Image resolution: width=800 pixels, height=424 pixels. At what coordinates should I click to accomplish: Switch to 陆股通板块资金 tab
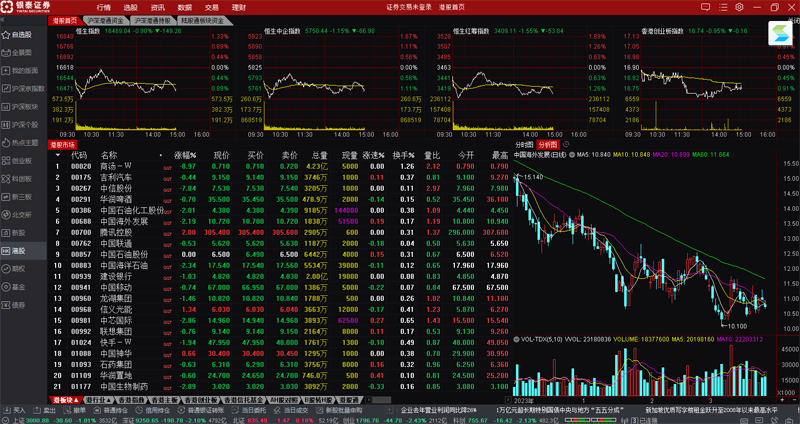pyautogui.click(x=203, y=21)
